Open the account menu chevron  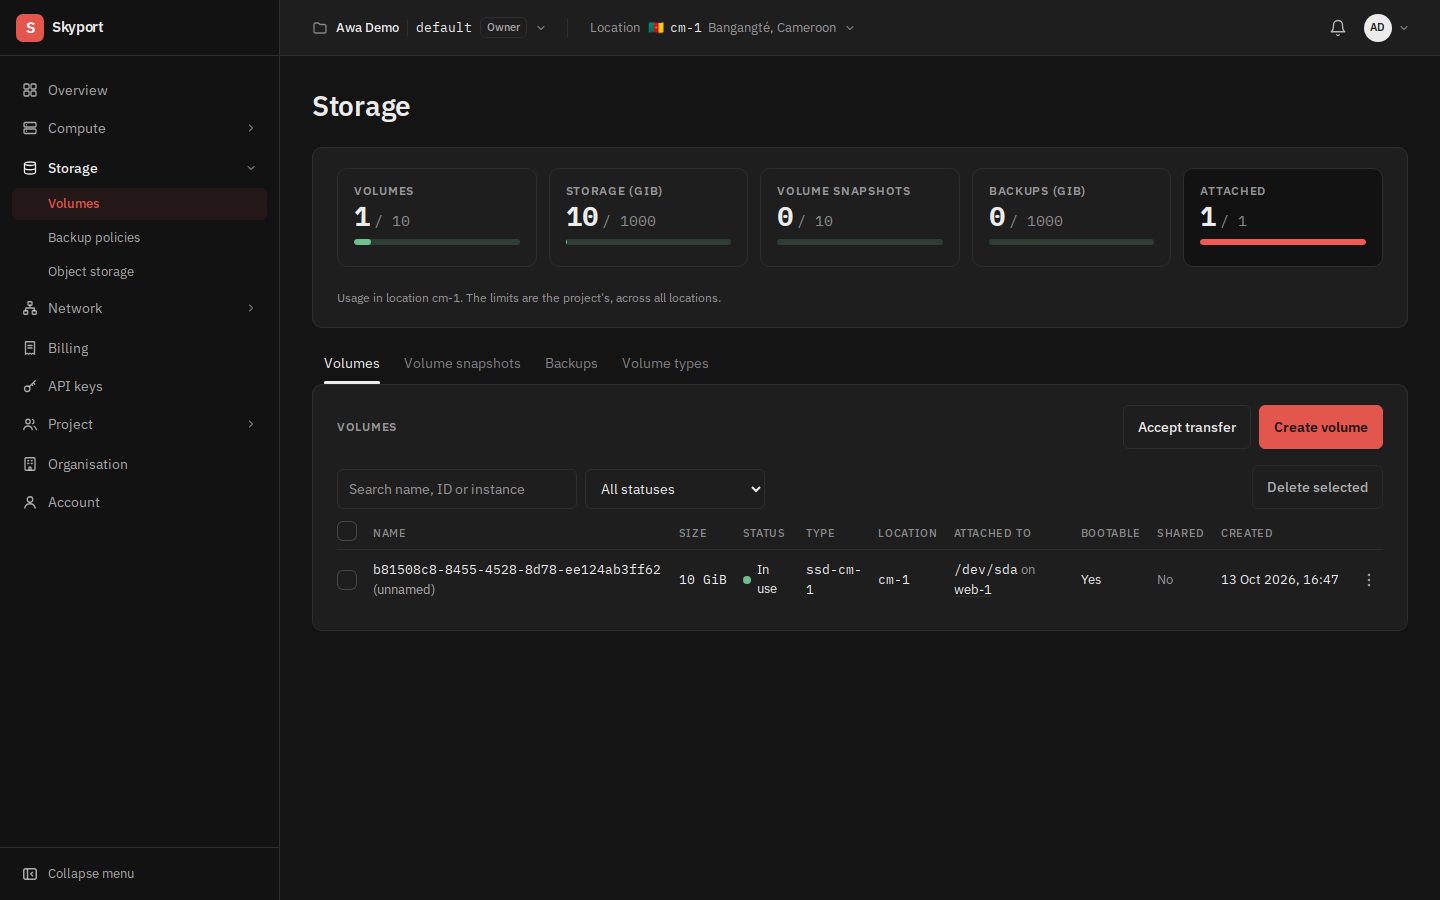[x=1404, y=28]
